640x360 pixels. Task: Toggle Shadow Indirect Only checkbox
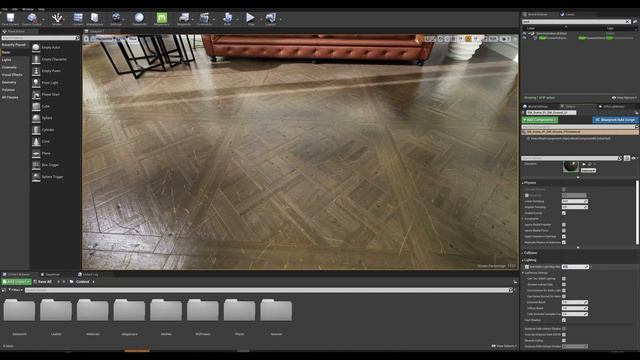pos(564,284)
